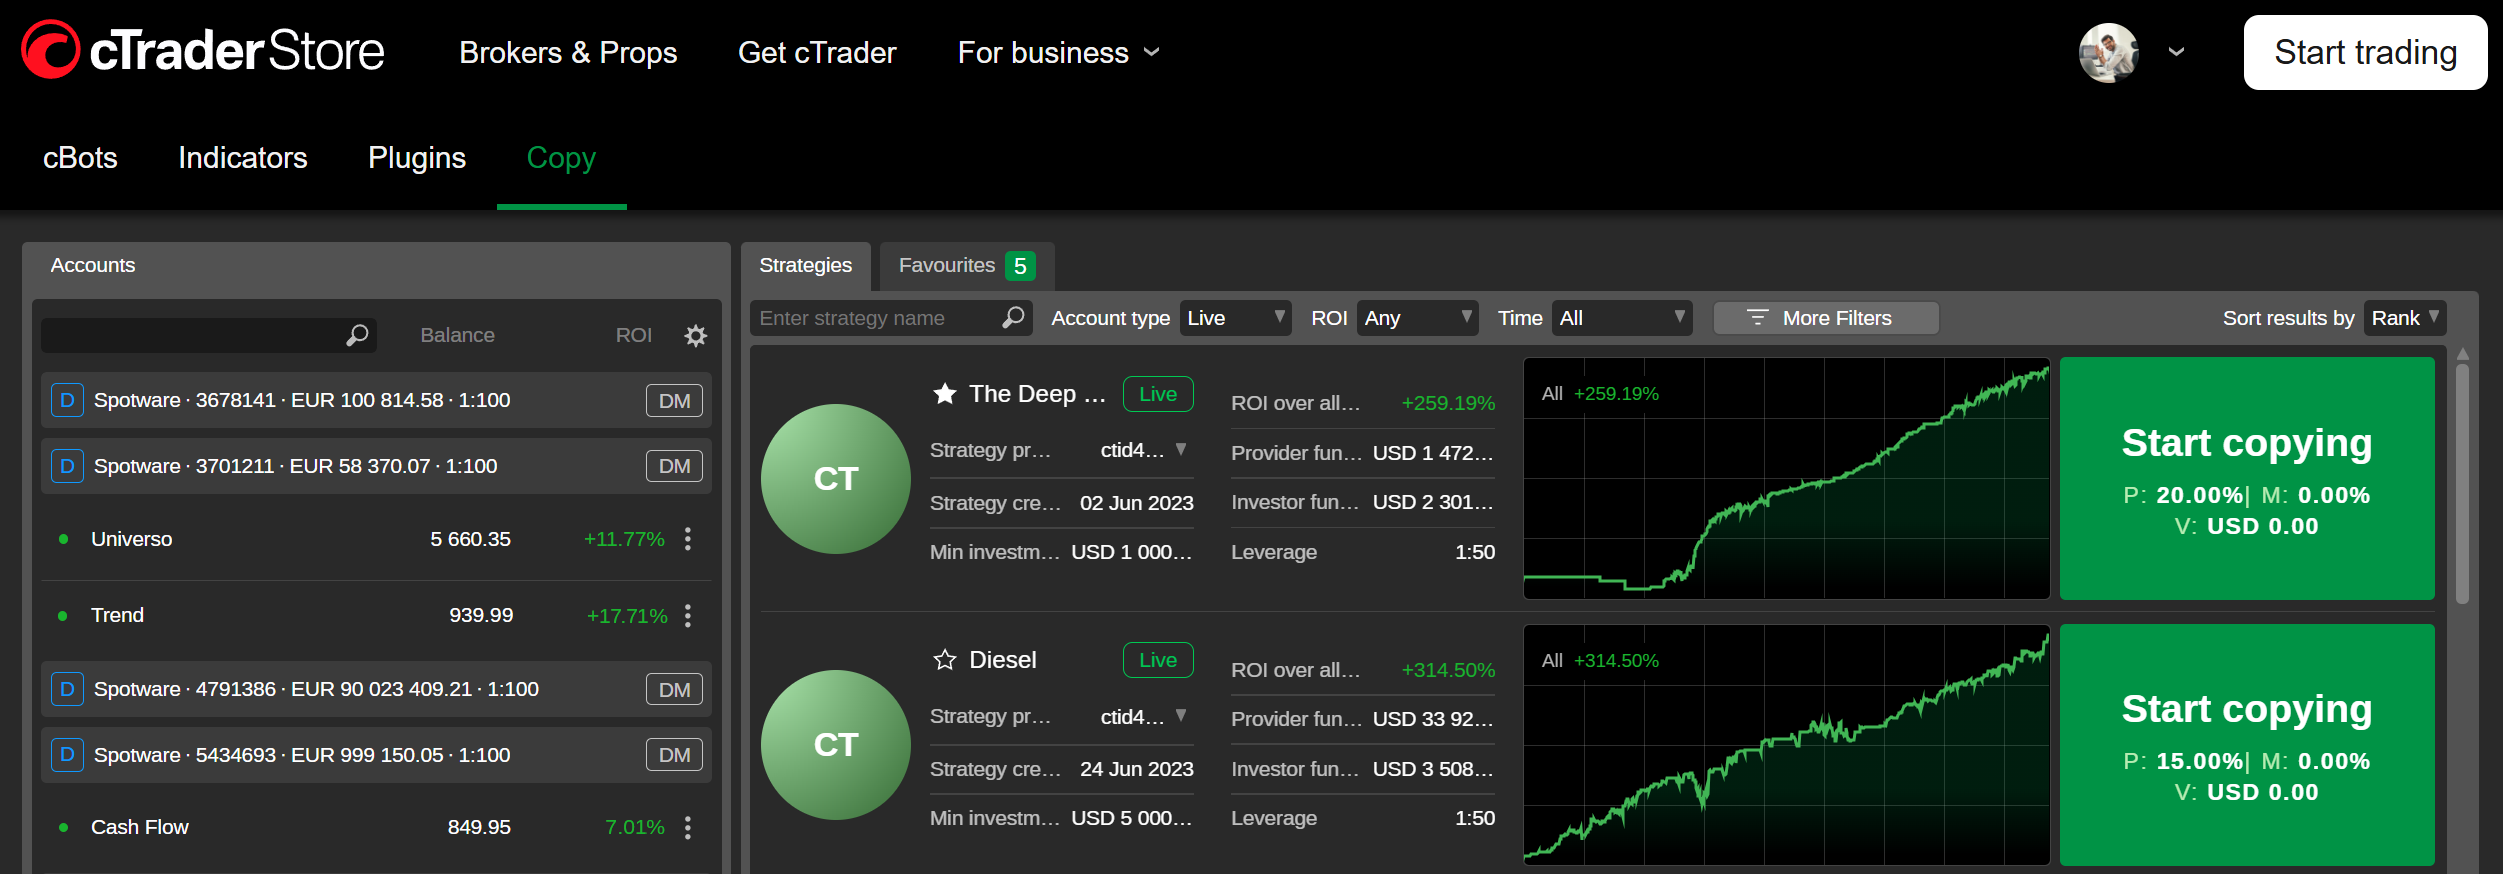The image size is (2503, 874).
Task: Open the cBots tab
Action: pyautogui.click(x=80, y=158)
